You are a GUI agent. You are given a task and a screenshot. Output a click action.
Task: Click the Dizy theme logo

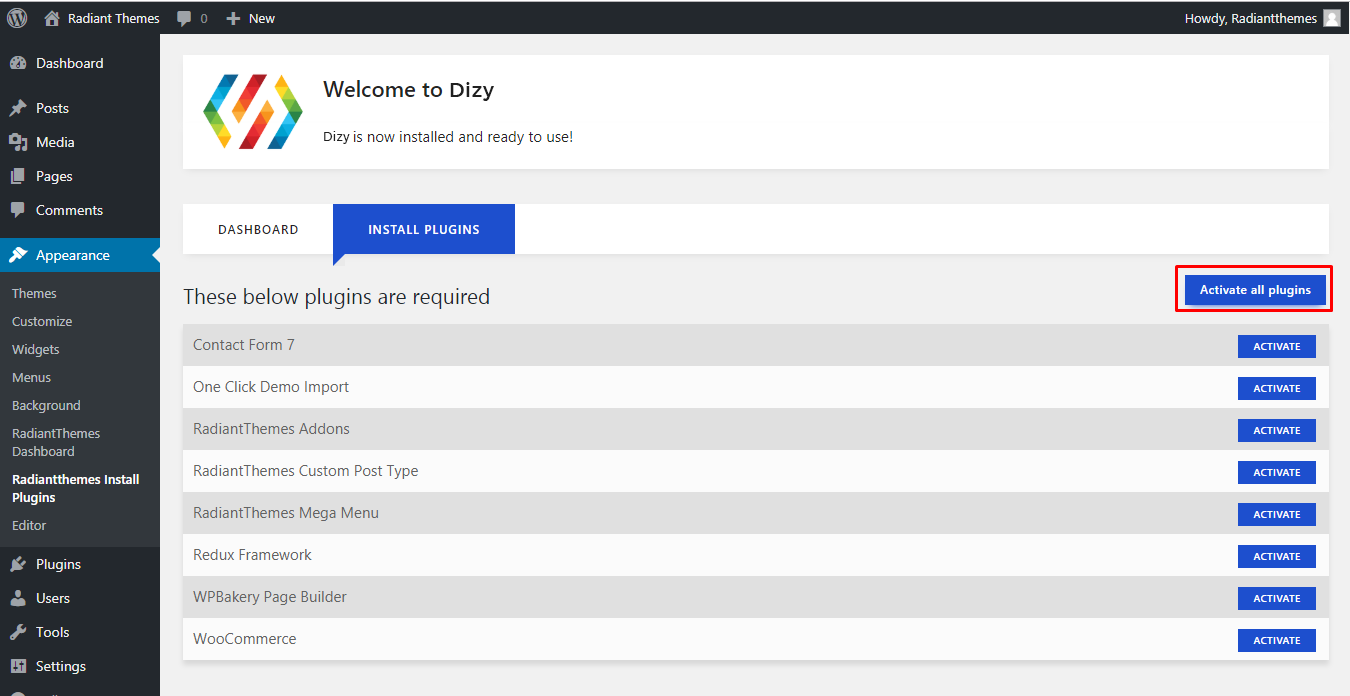(252, 111)
